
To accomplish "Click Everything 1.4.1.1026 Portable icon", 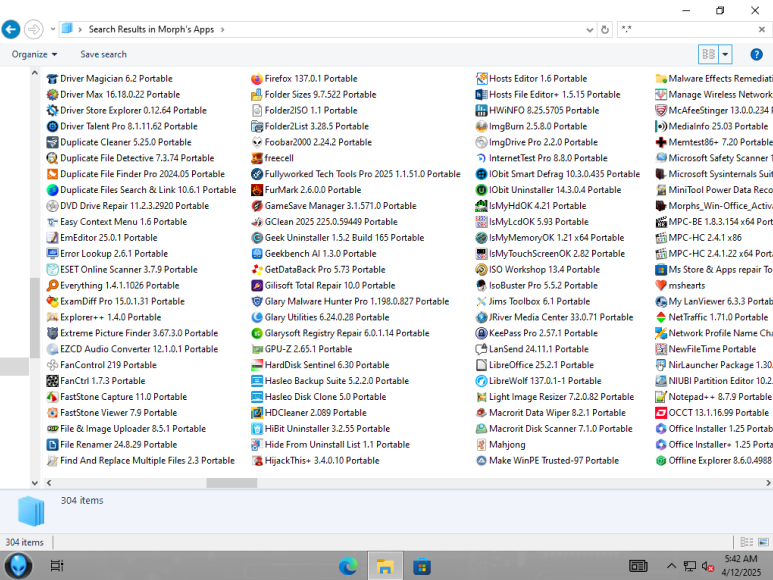I will point(52,285).
